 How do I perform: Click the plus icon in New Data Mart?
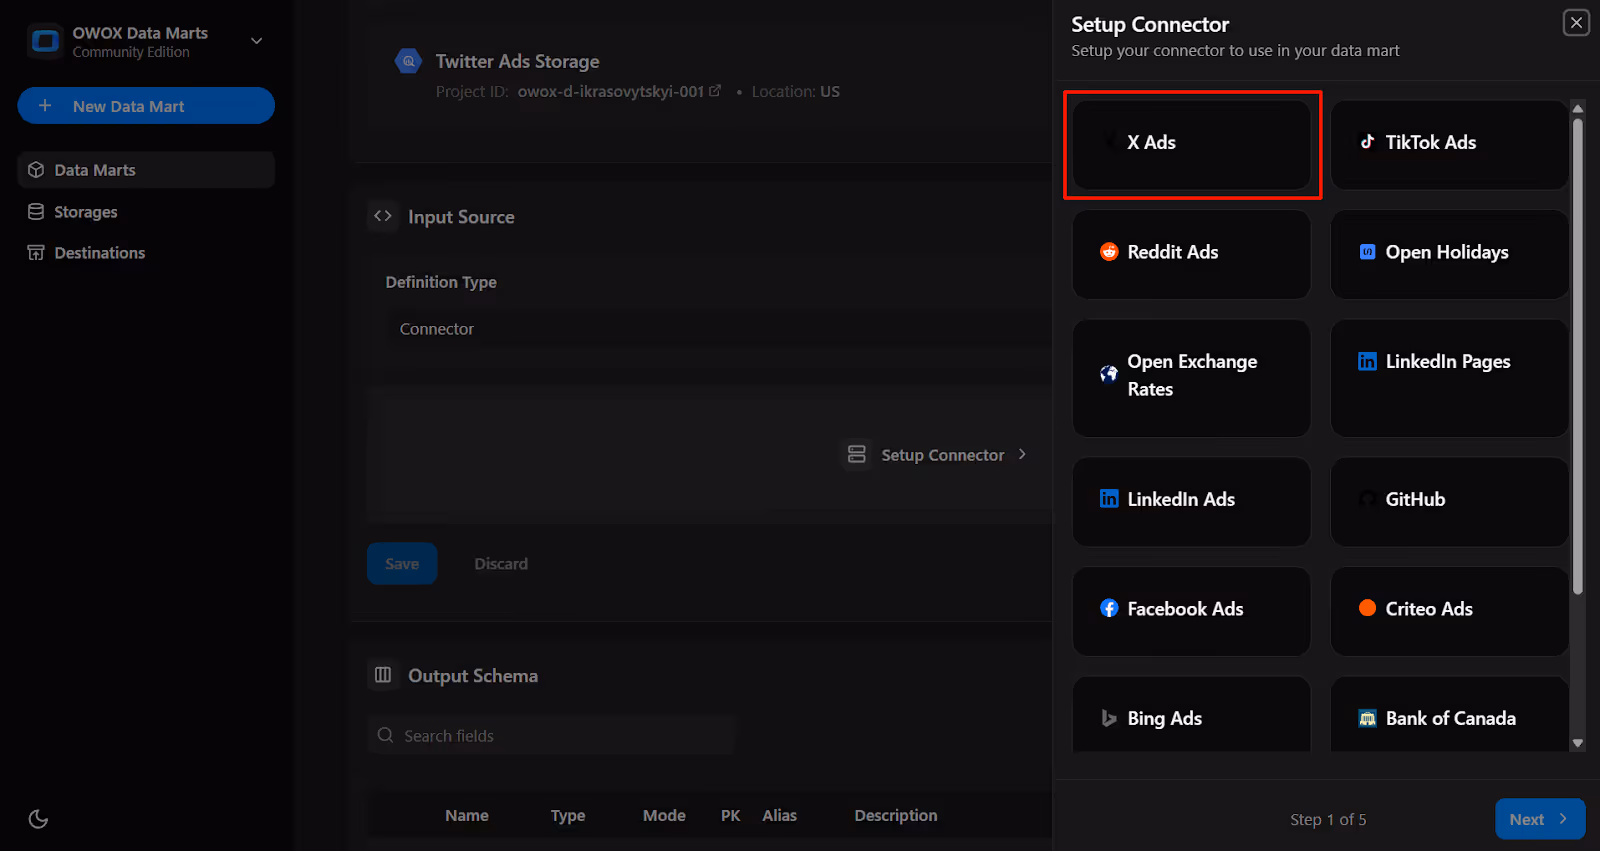tap(45, 106)
